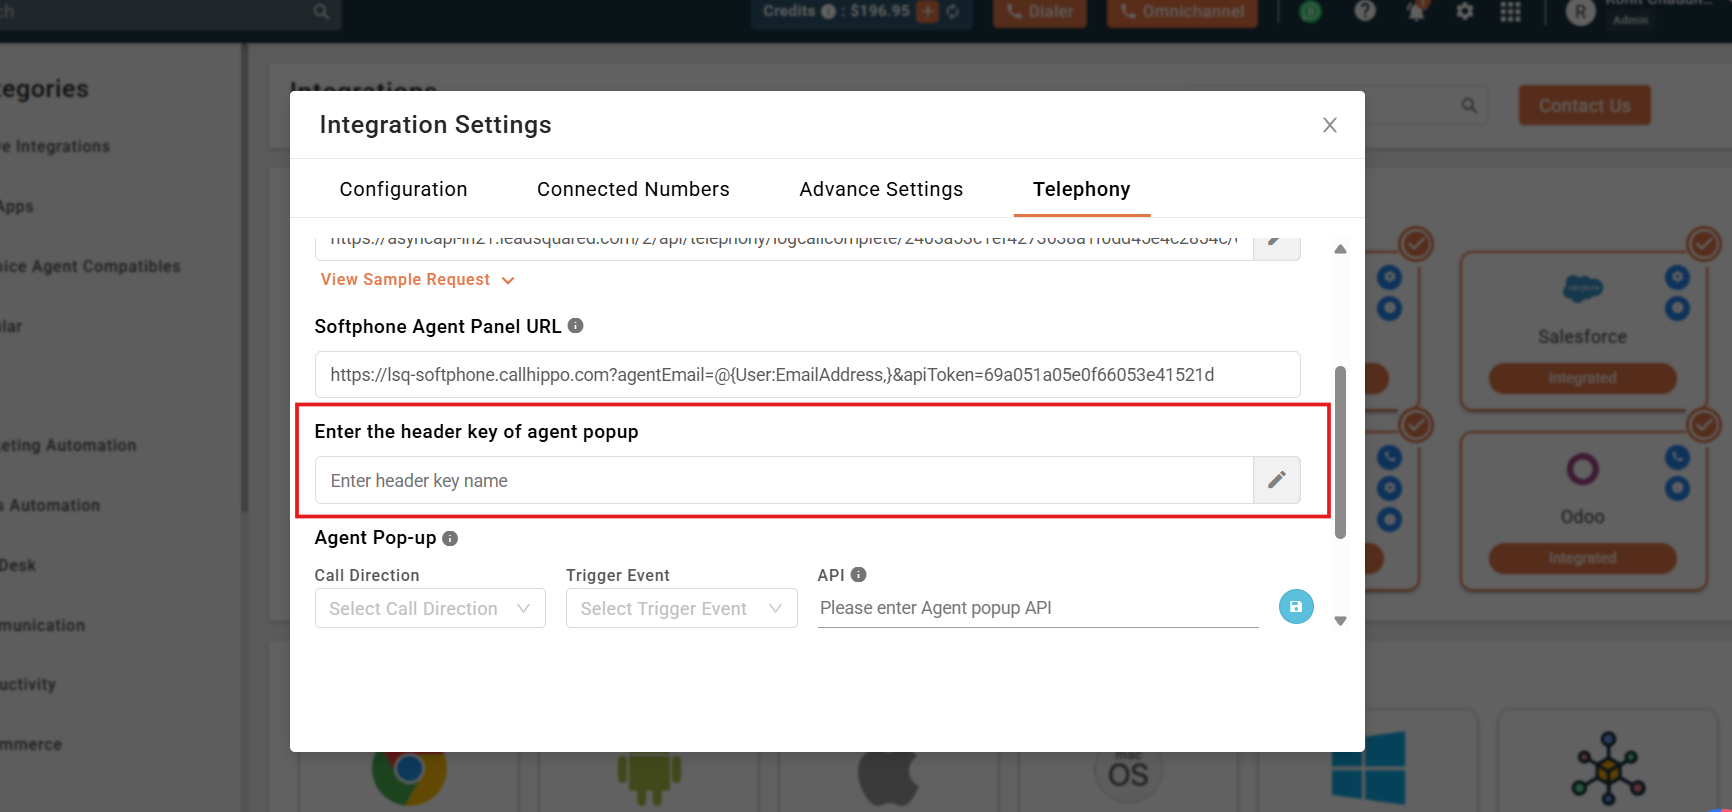Select Voice Agent Compatibles category
The width and height of the screenshot is (1732, 812).
coord(90,266)
